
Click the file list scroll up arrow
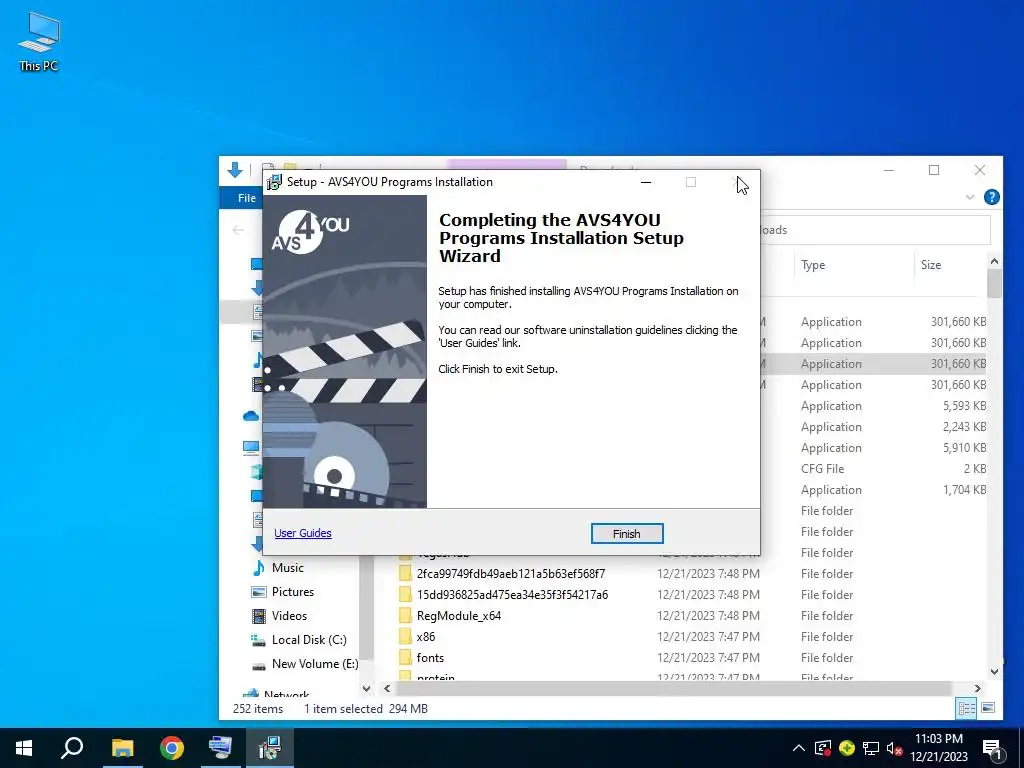tap(994, 261)
